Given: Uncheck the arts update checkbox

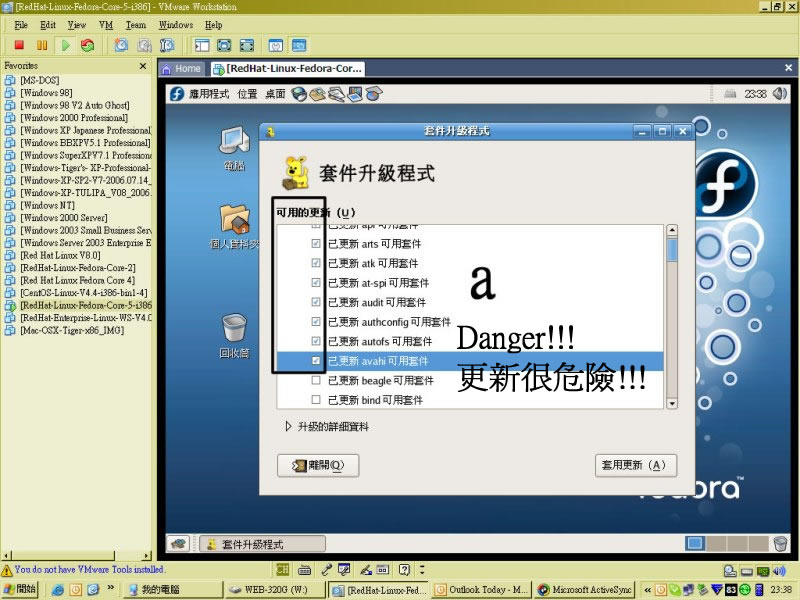Looking at the screenshot, I should point(316,243).
